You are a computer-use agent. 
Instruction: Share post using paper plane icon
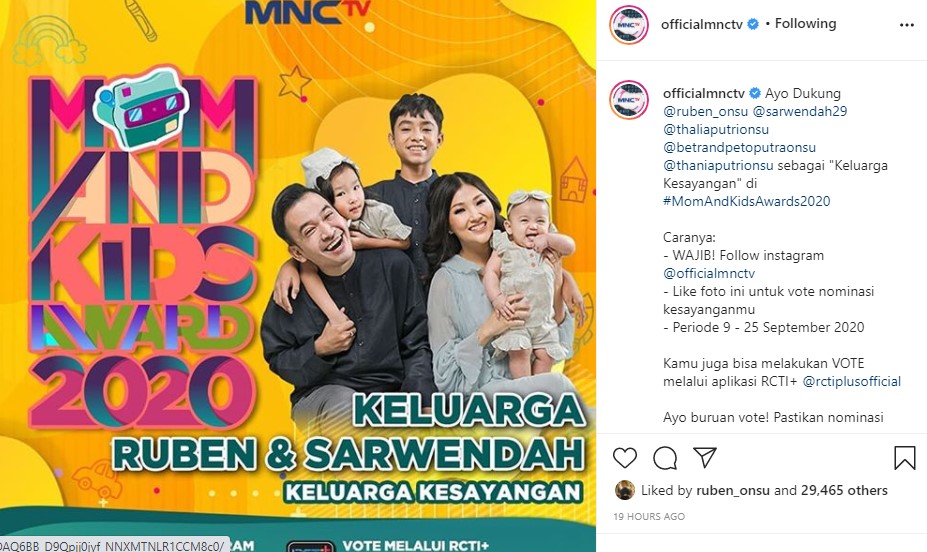(x=705, y=457)
